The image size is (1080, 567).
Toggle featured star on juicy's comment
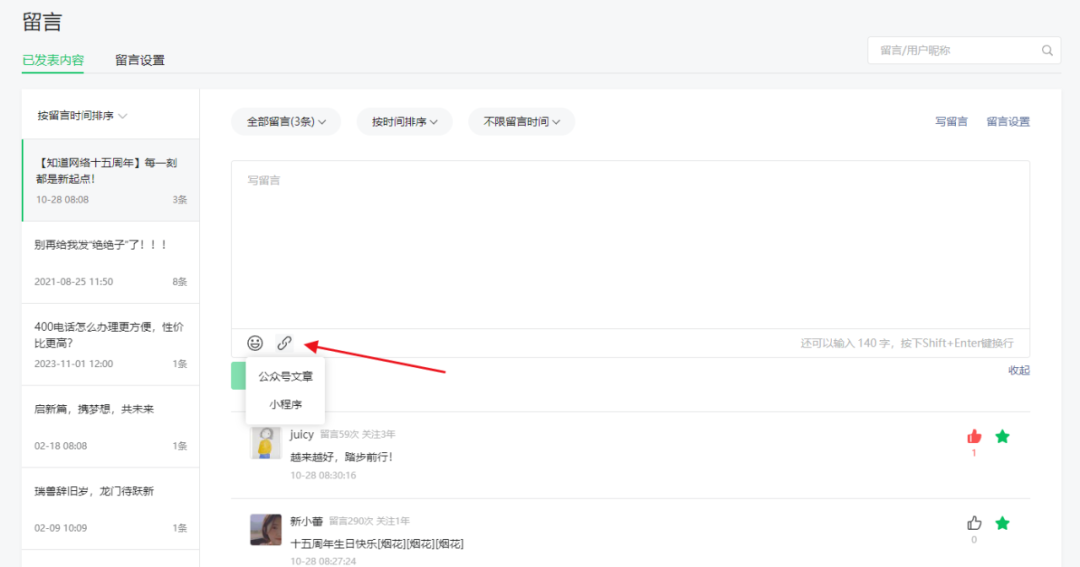[1002, 436]
